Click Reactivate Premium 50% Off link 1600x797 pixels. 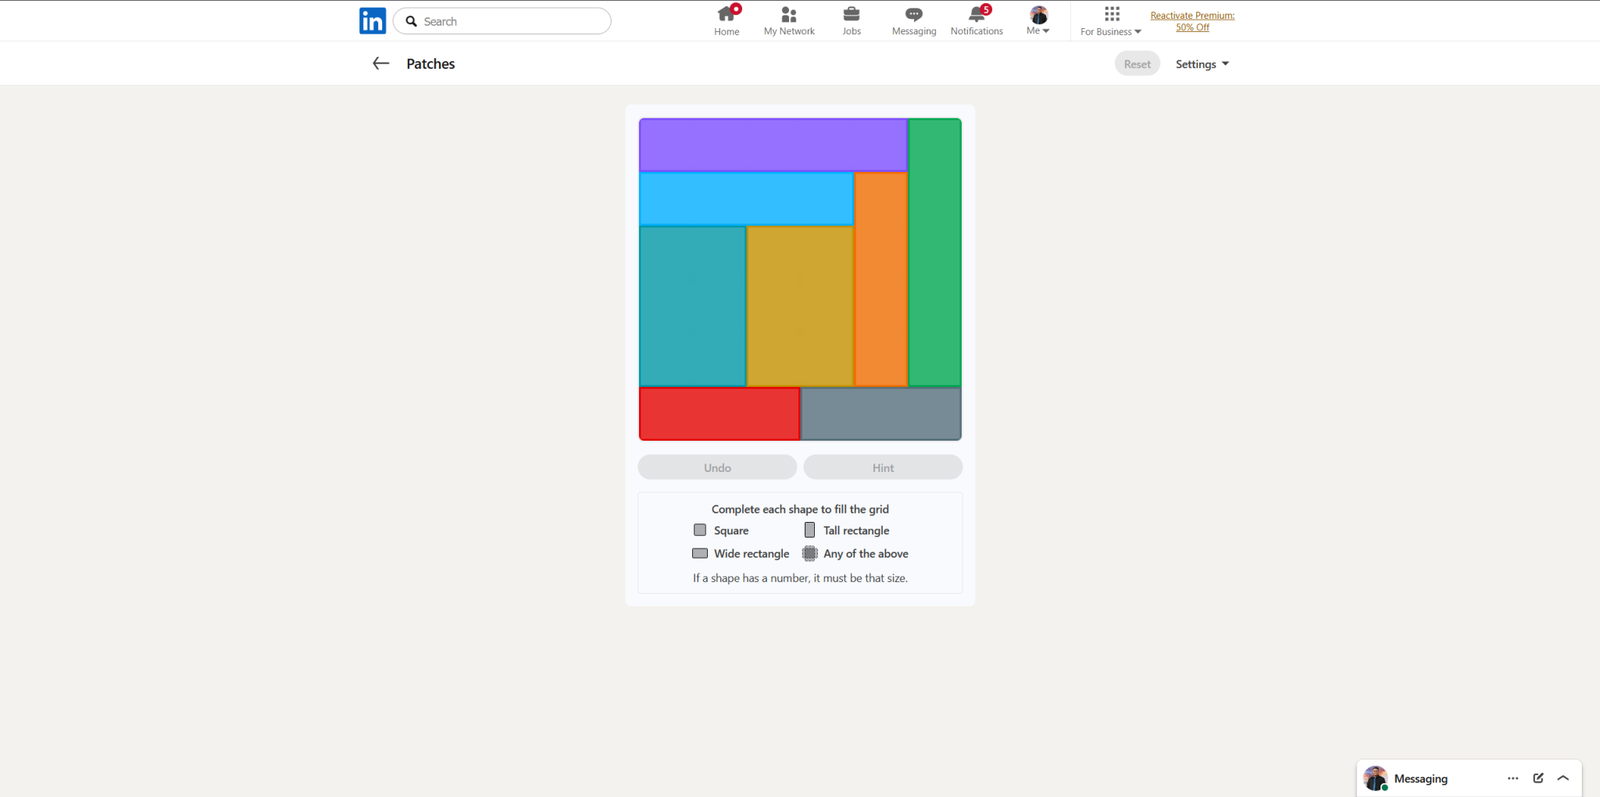pyautogui.click(x=1192, y=21)
